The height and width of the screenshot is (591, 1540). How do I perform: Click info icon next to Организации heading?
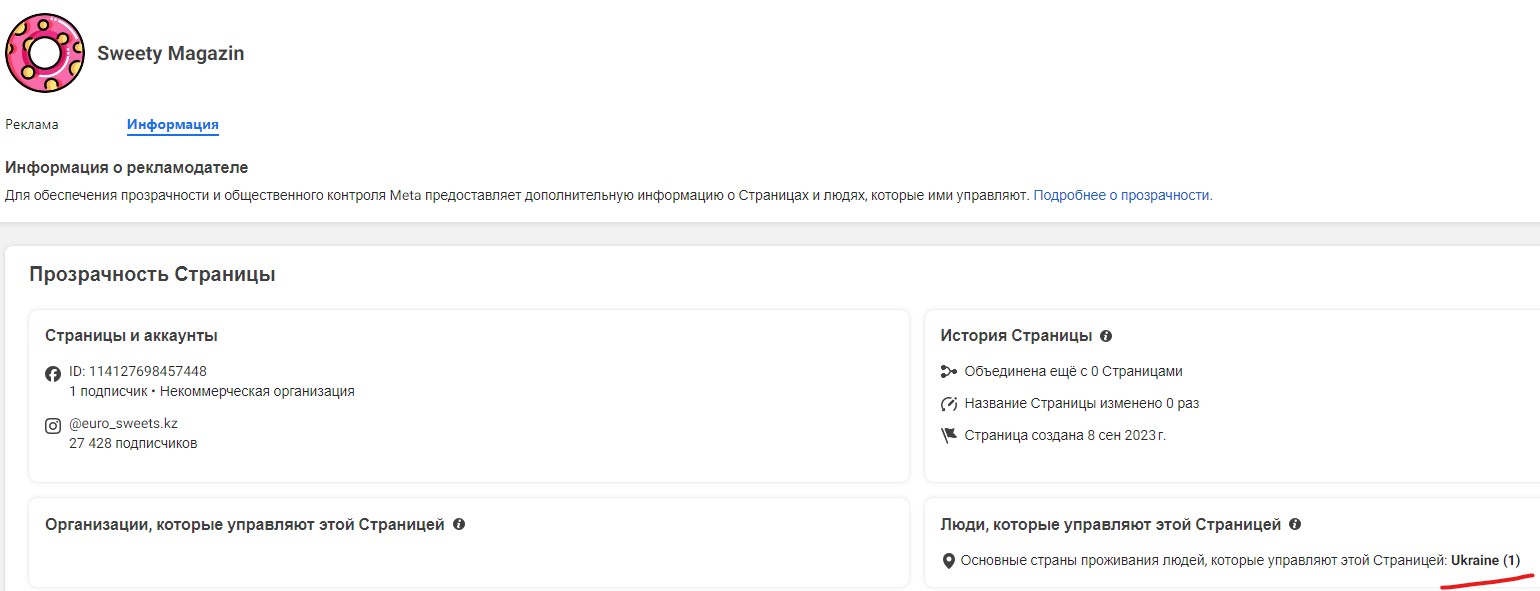coord(459,524)
